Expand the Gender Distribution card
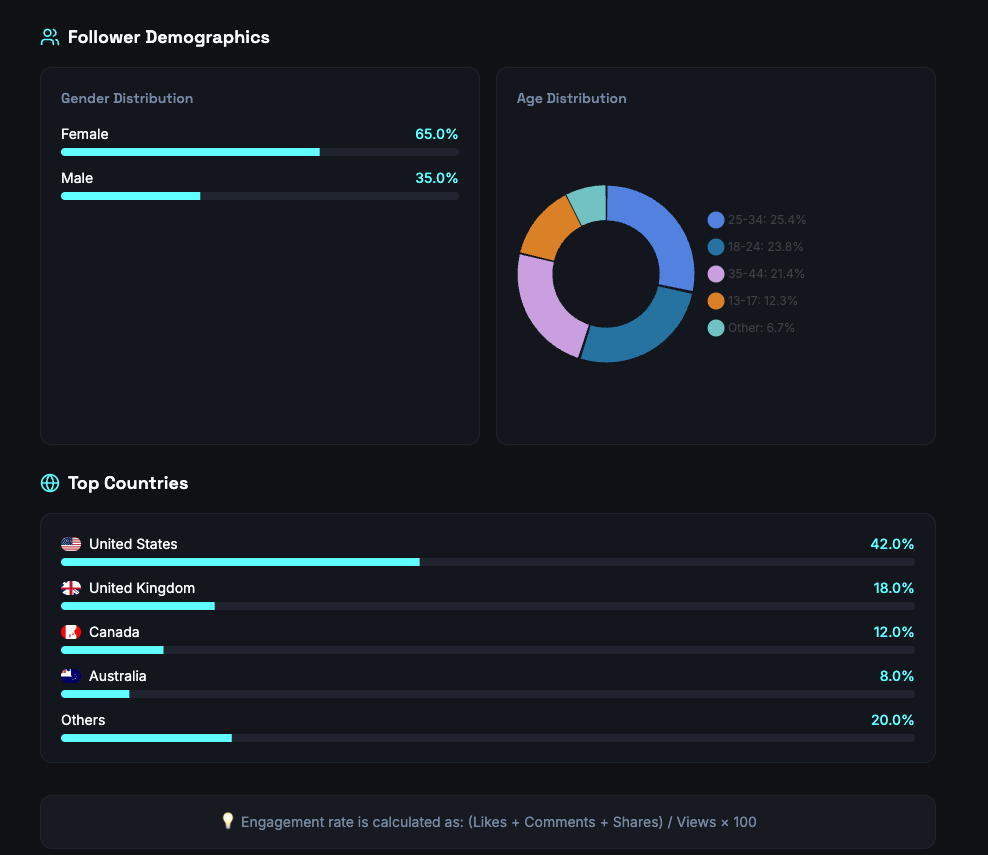The height and width of the screenshot is (855, 988). [259, 255]
